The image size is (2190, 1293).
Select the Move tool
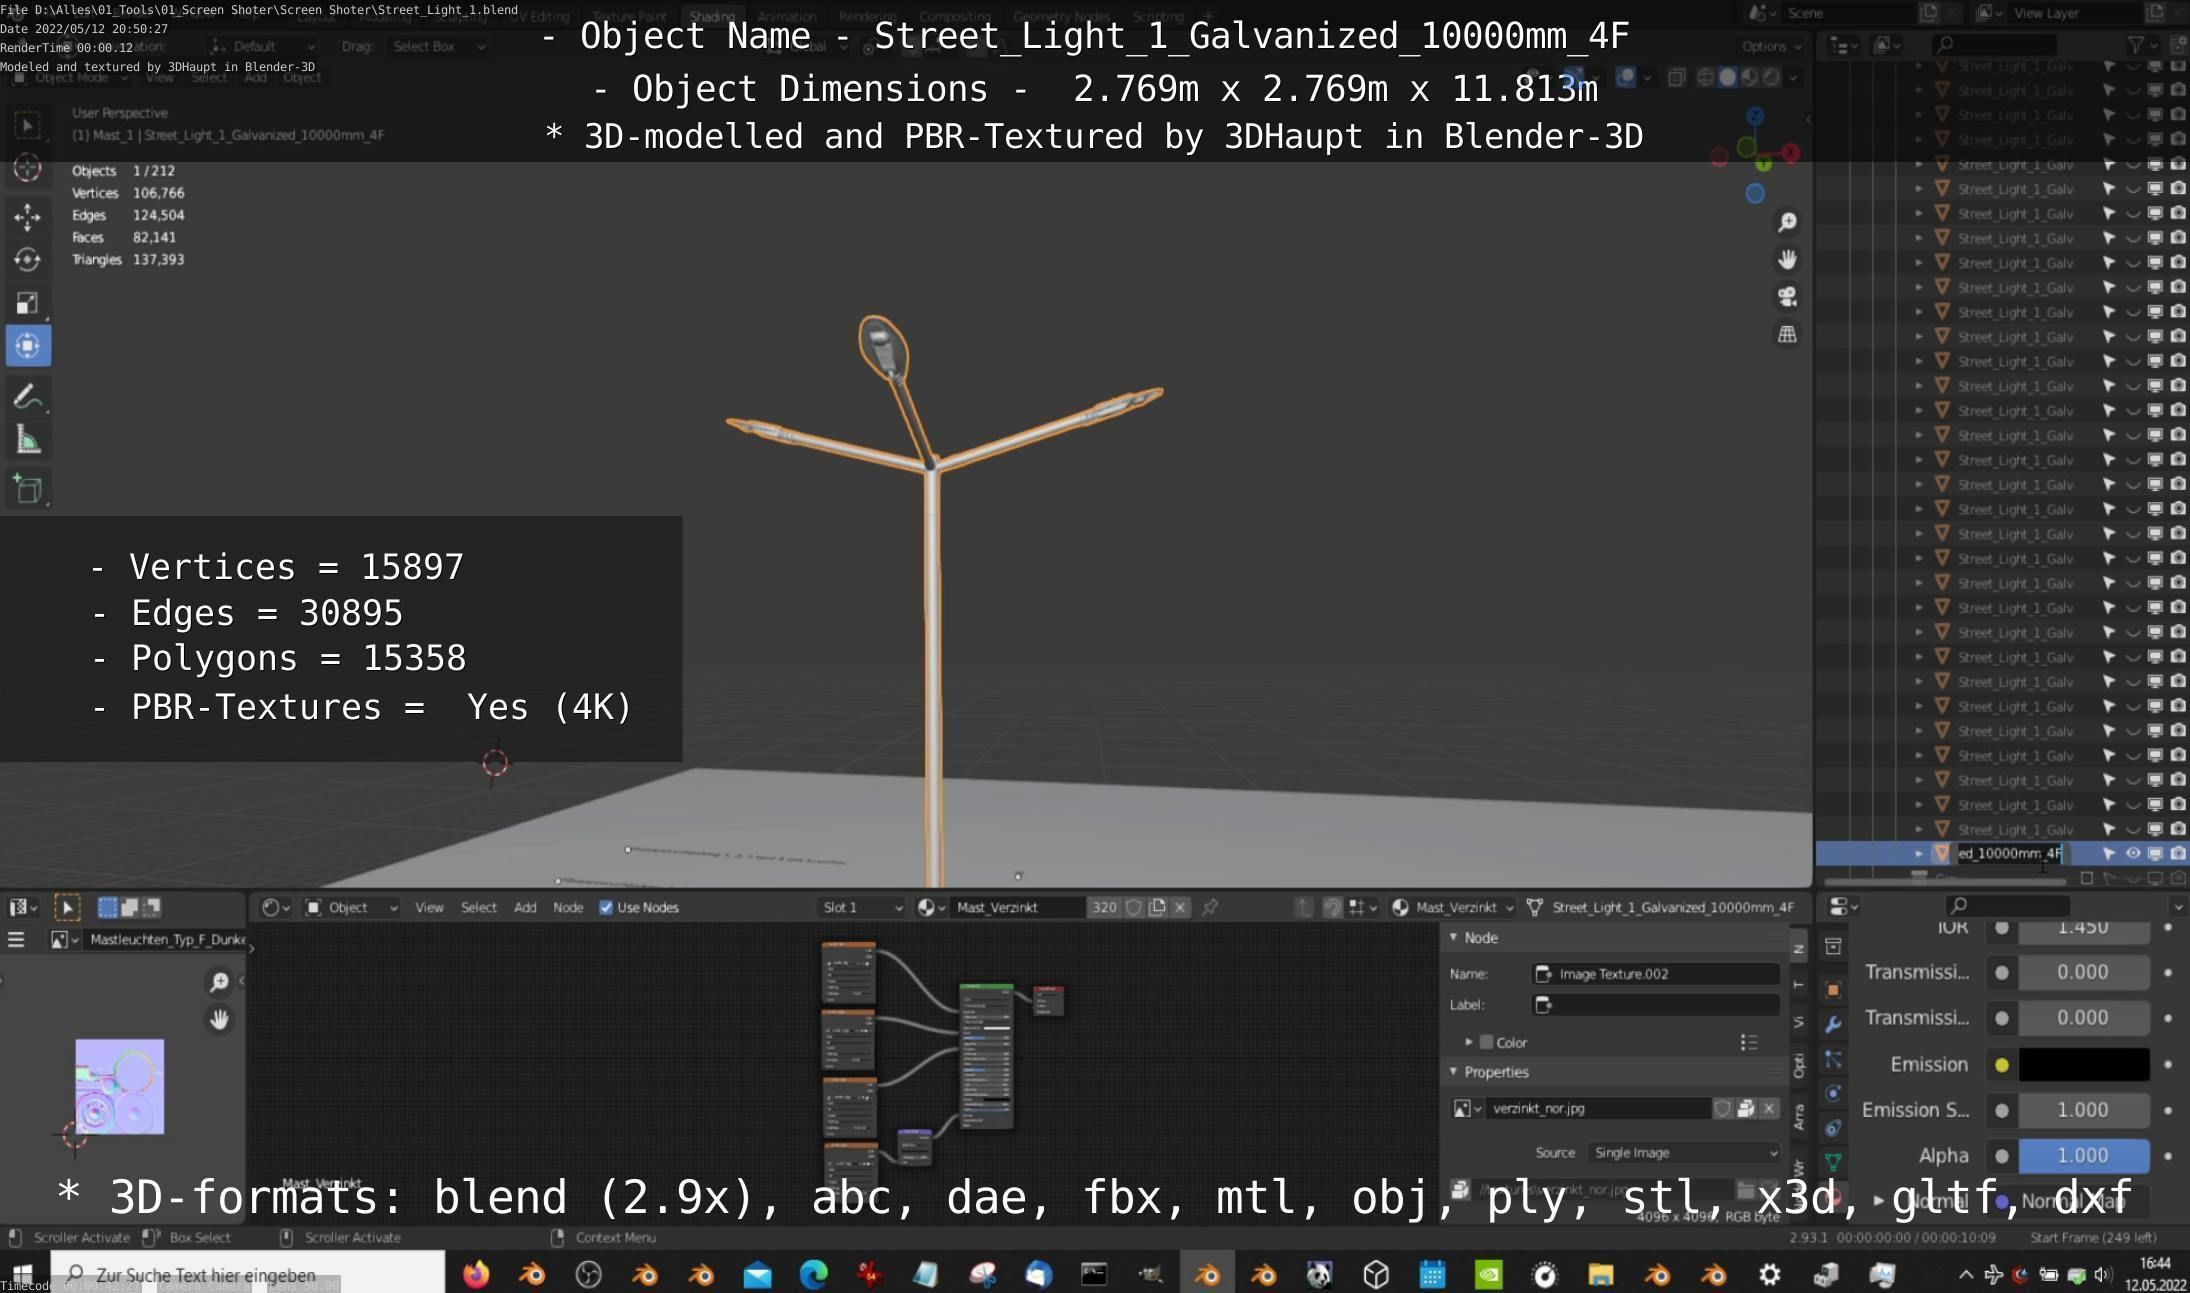tap(27, 216)
